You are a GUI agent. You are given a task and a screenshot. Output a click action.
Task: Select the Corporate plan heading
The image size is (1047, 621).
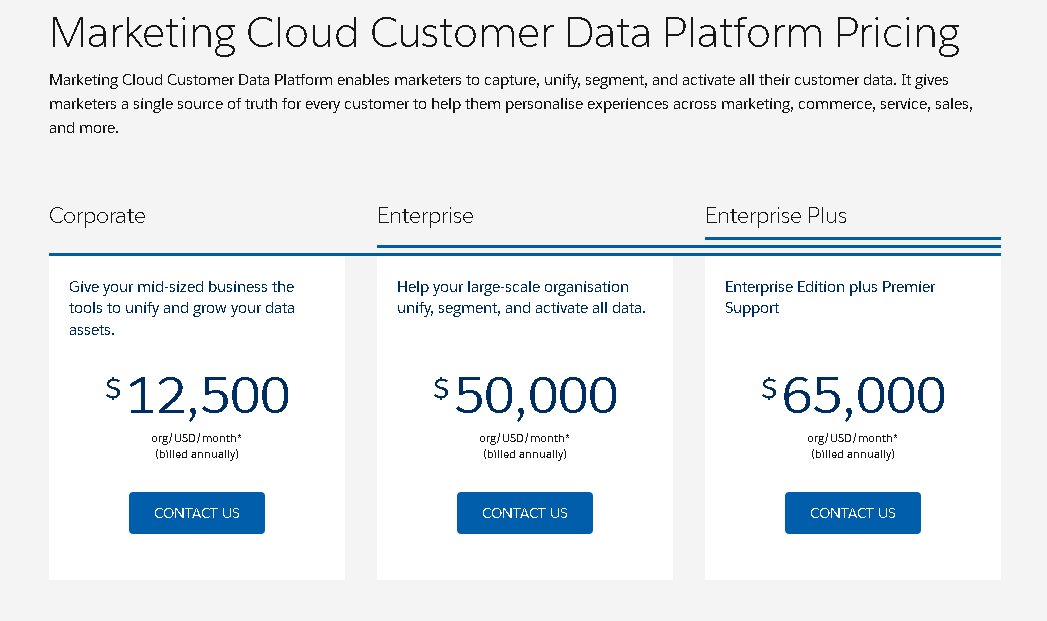(97, 216)
